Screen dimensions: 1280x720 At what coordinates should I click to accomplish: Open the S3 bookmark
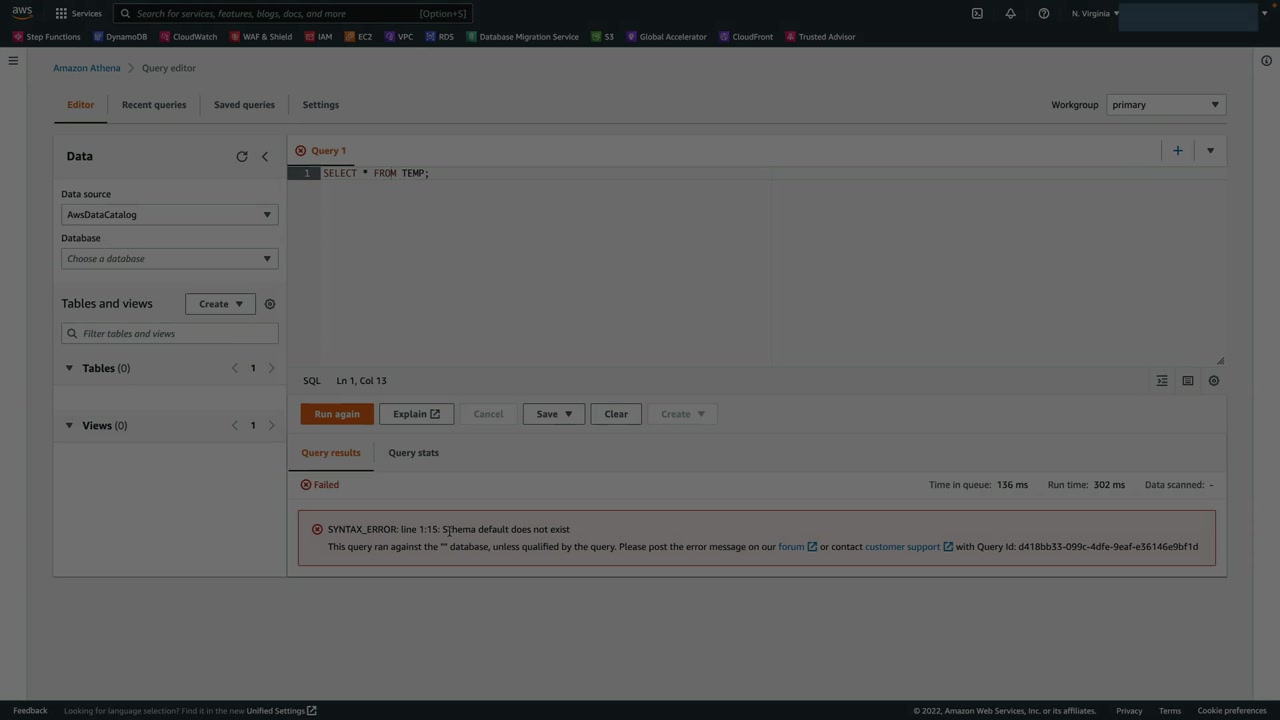[x=602, y=37]
